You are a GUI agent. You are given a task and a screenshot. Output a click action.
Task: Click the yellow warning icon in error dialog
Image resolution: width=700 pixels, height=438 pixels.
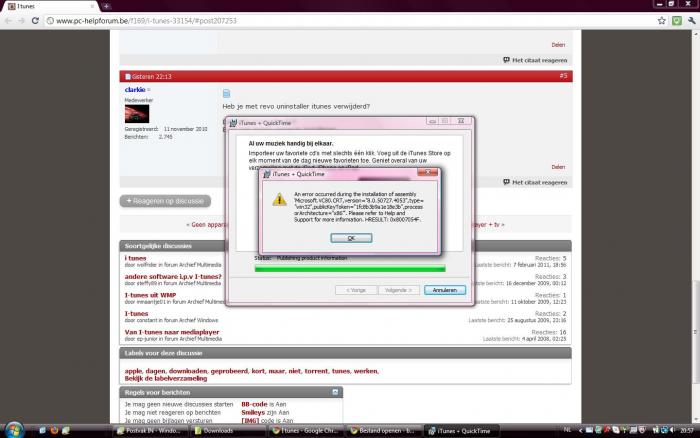click(x=279, y=199)
